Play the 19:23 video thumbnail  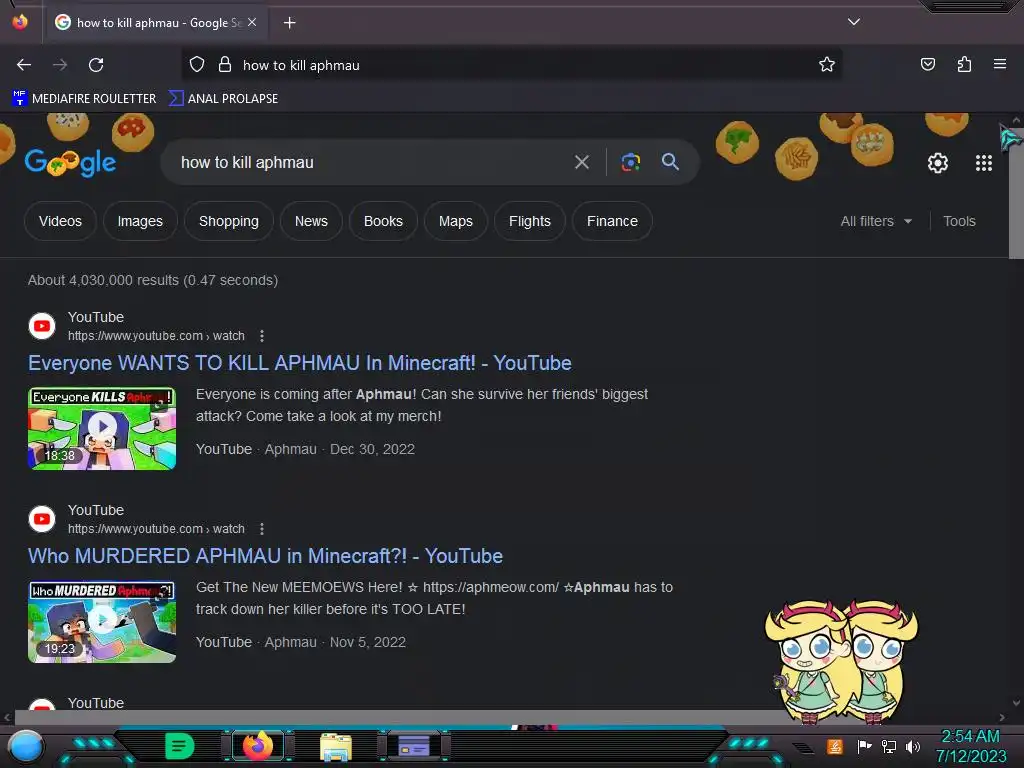point(102,622)
